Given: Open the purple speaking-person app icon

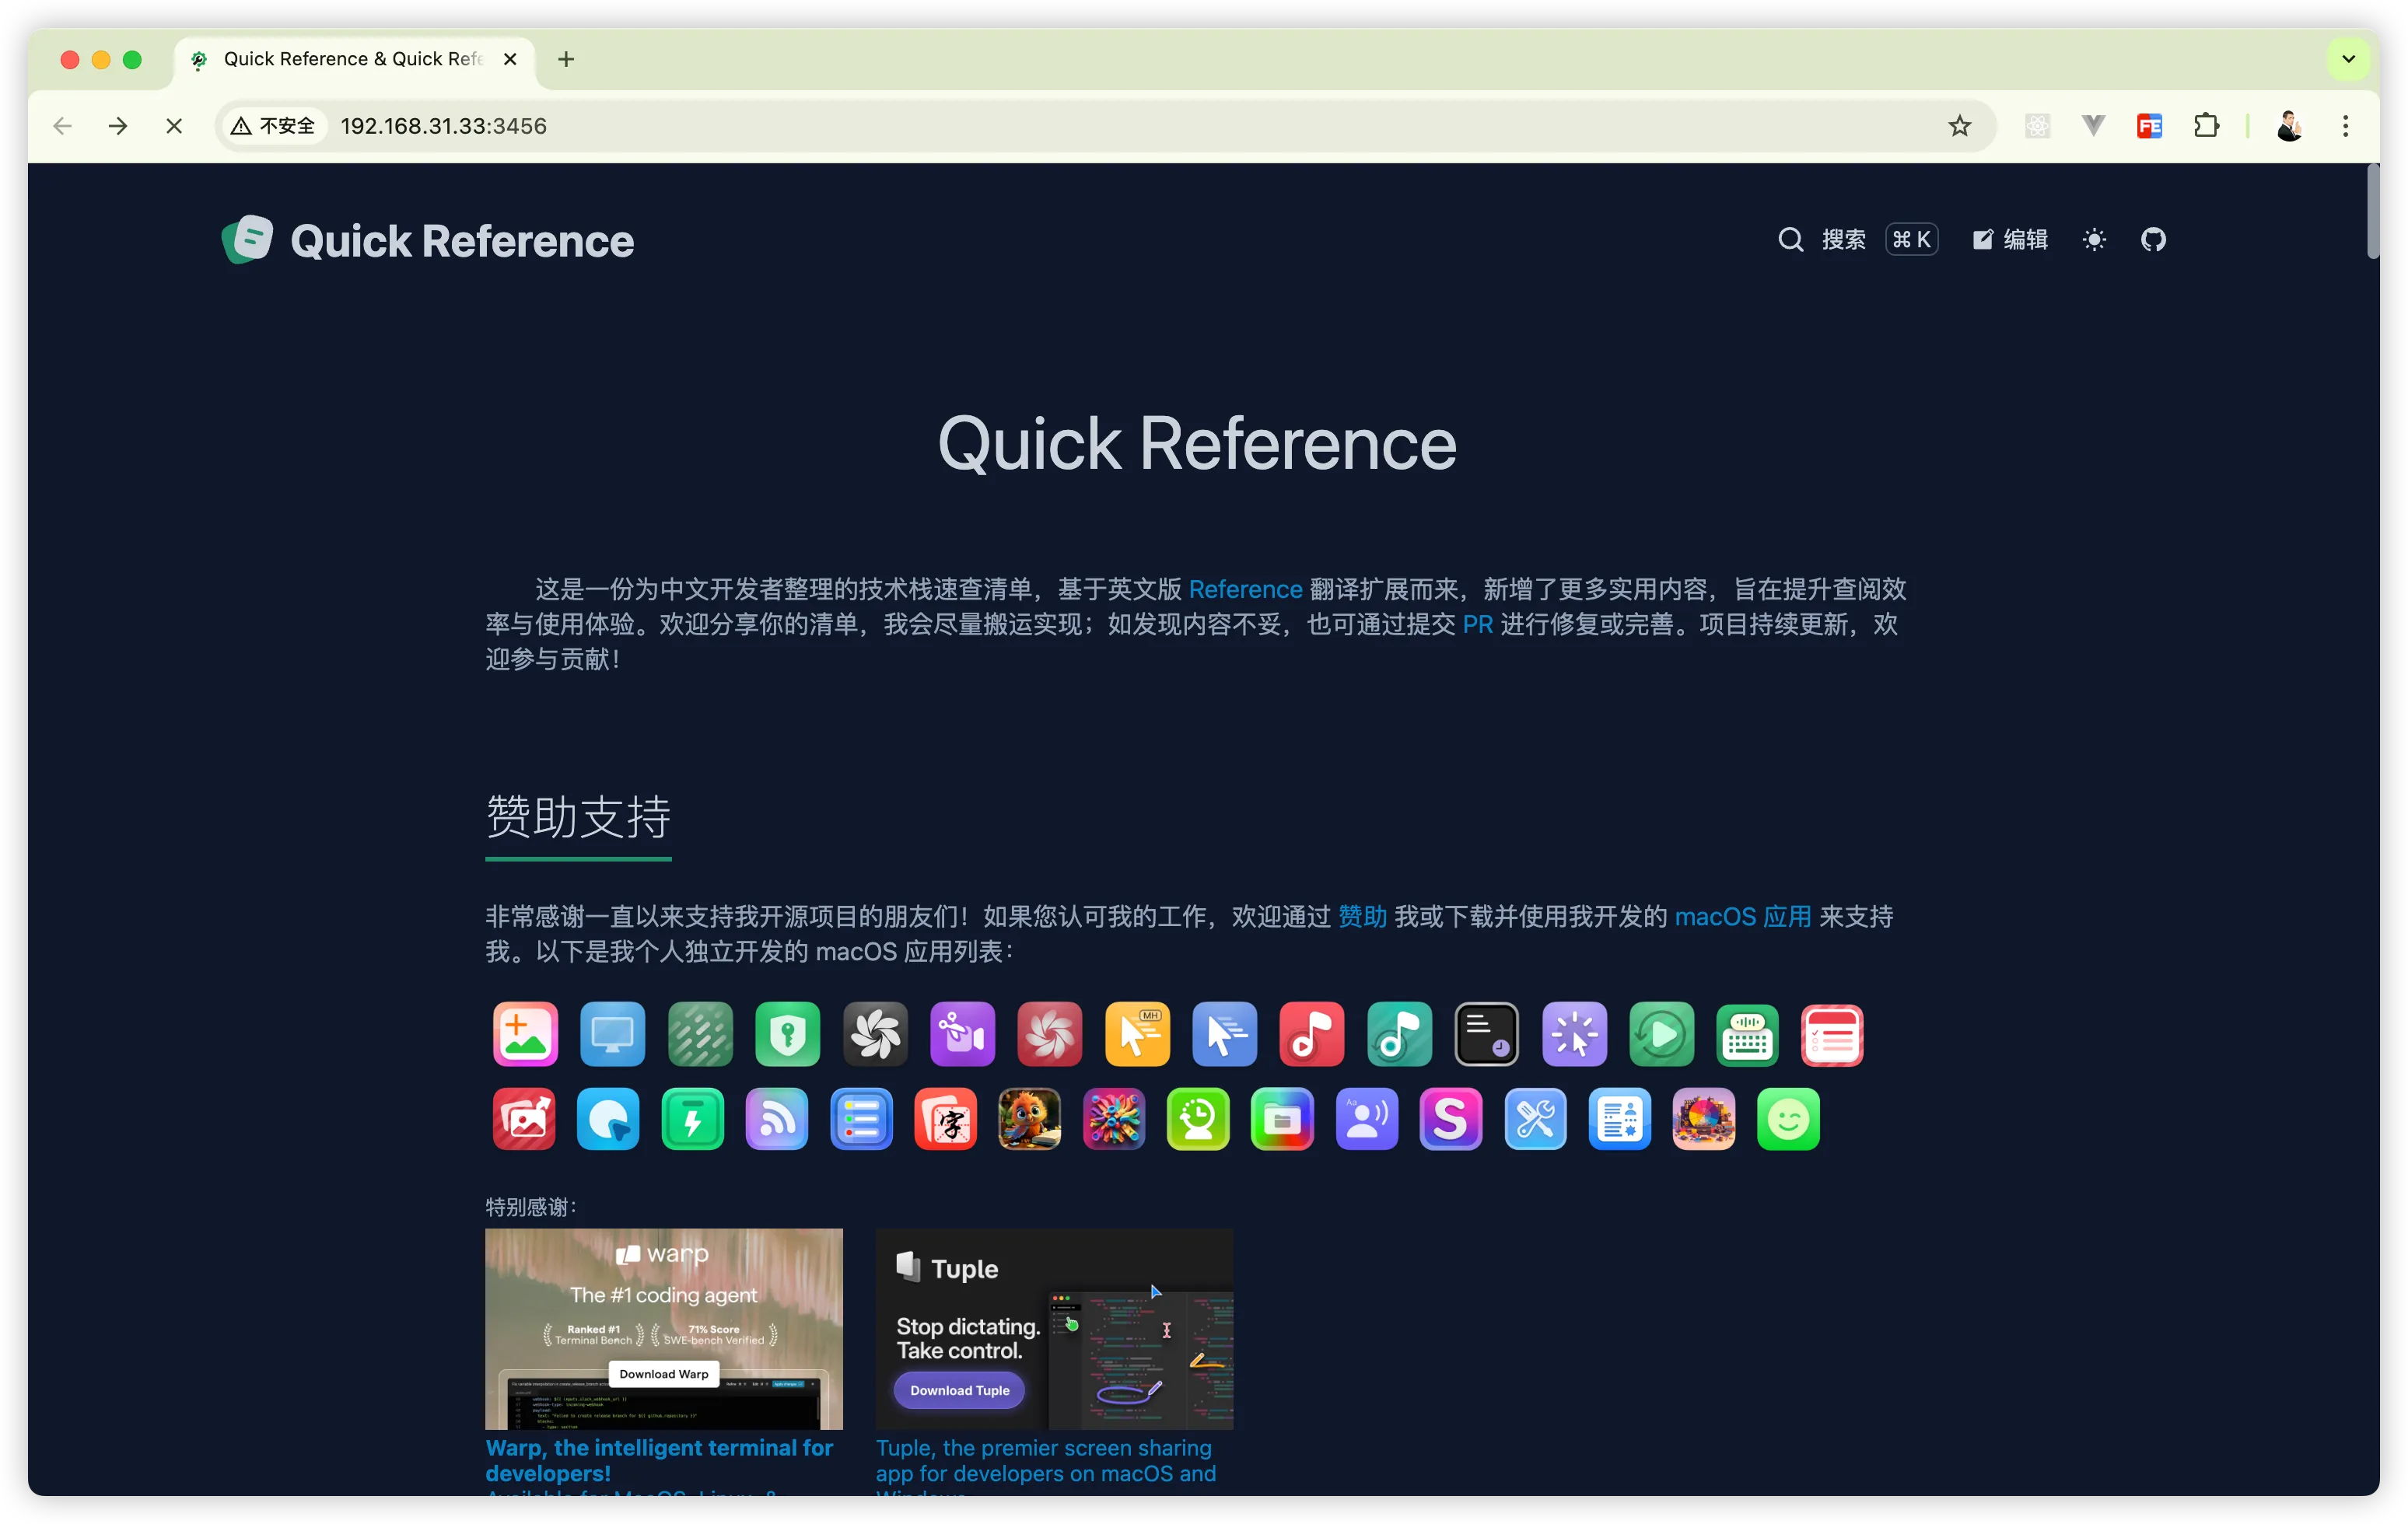Looking at the screenshot, I should point(1367,1119).
